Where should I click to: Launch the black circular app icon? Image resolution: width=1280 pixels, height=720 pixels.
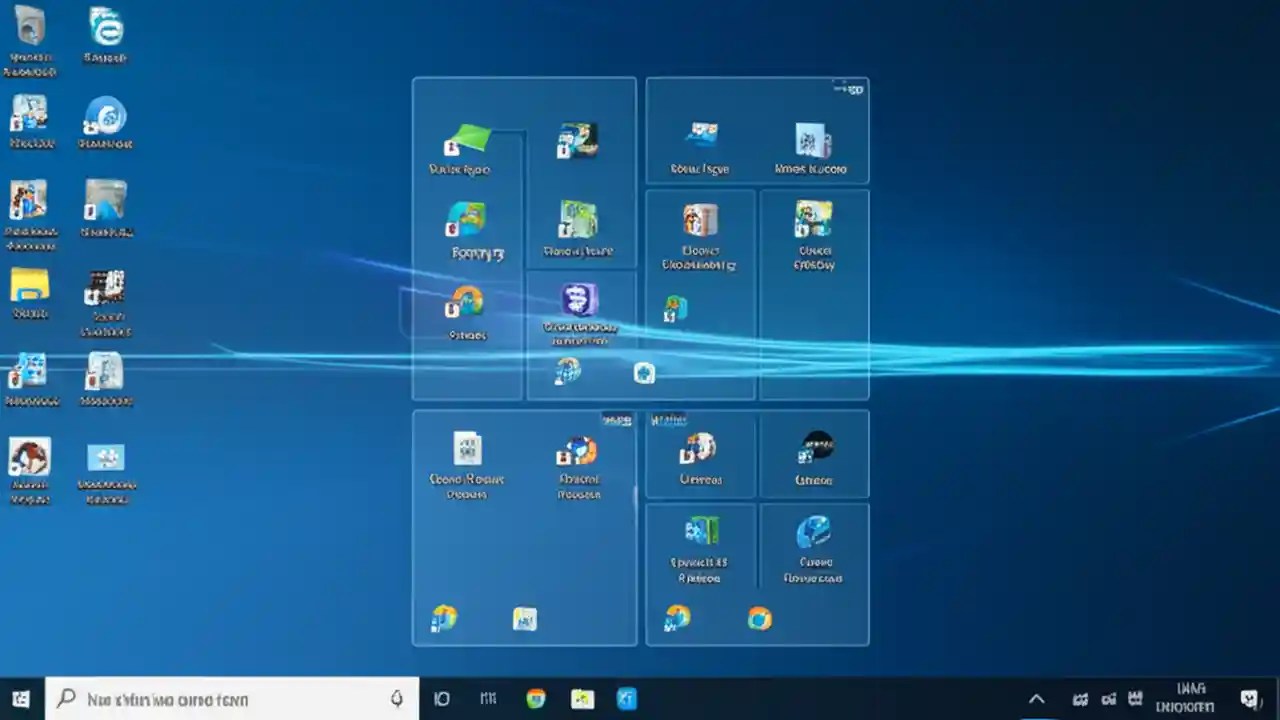[815, 445]
